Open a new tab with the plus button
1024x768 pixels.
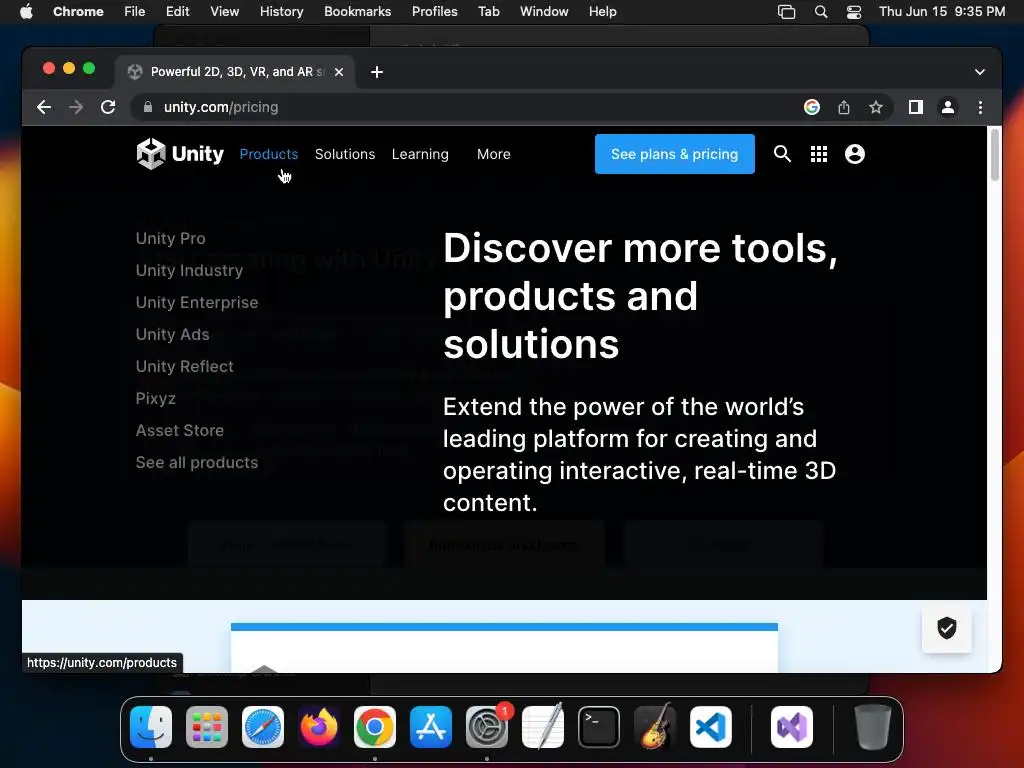[x=377, y=72]
